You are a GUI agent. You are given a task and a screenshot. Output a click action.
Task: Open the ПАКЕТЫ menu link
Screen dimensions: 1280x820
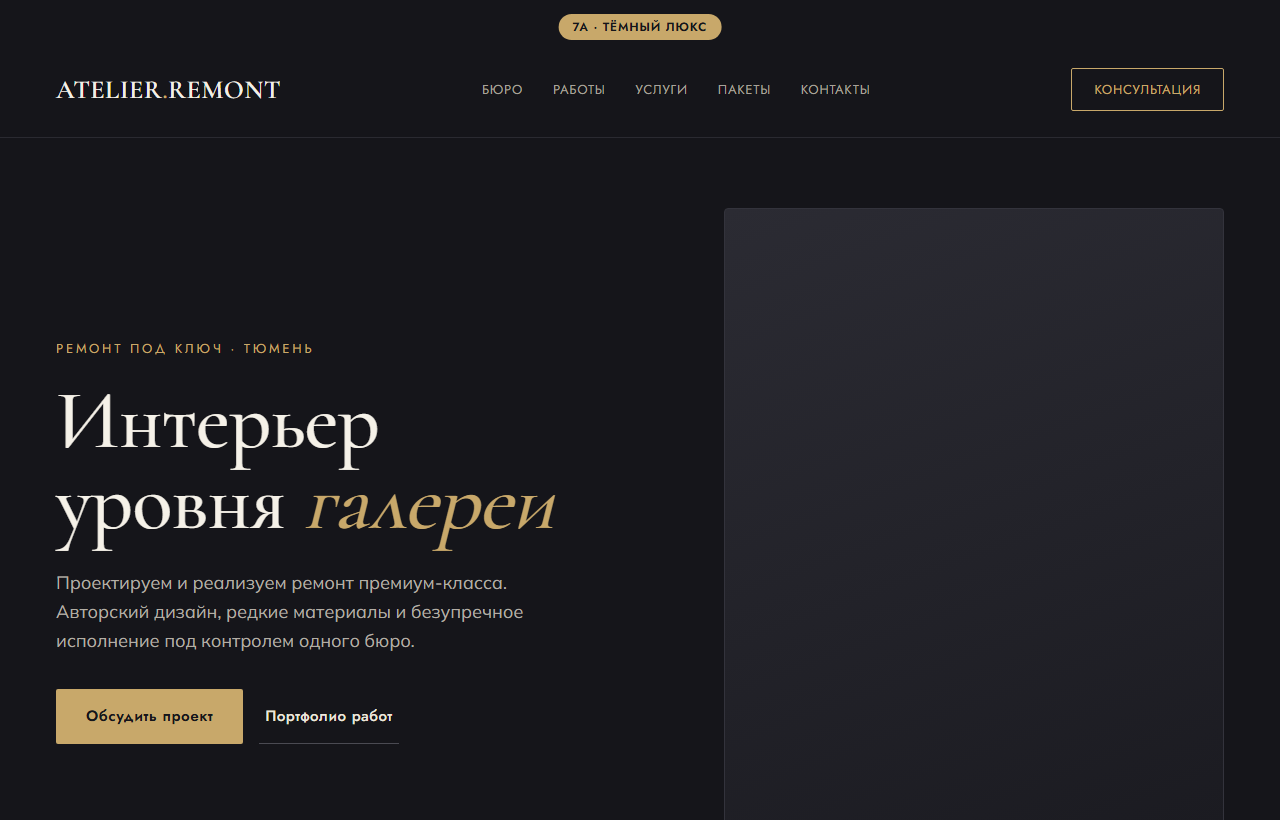pyautogui.click(x=744, y=90)
